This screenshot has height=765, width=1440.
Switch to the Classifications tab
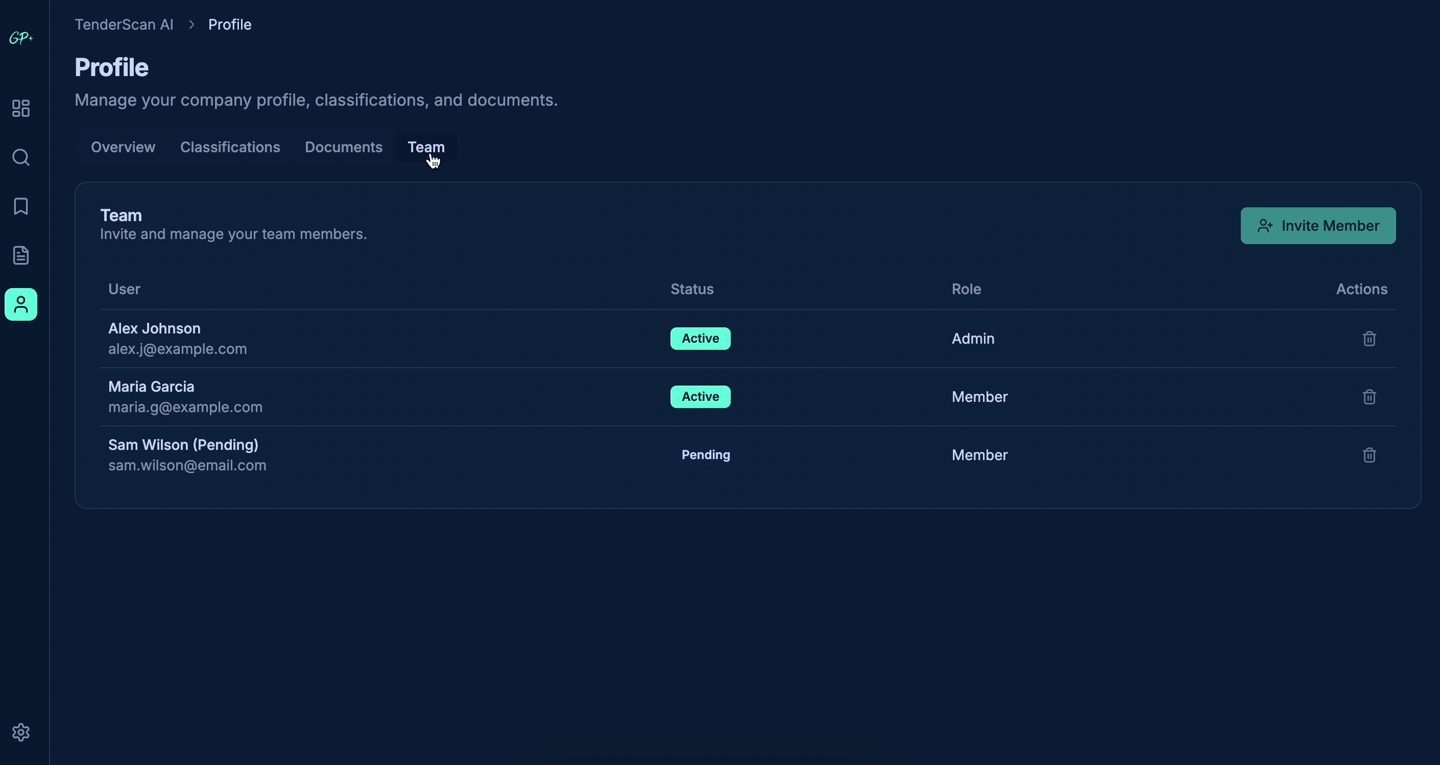point(230,147)
